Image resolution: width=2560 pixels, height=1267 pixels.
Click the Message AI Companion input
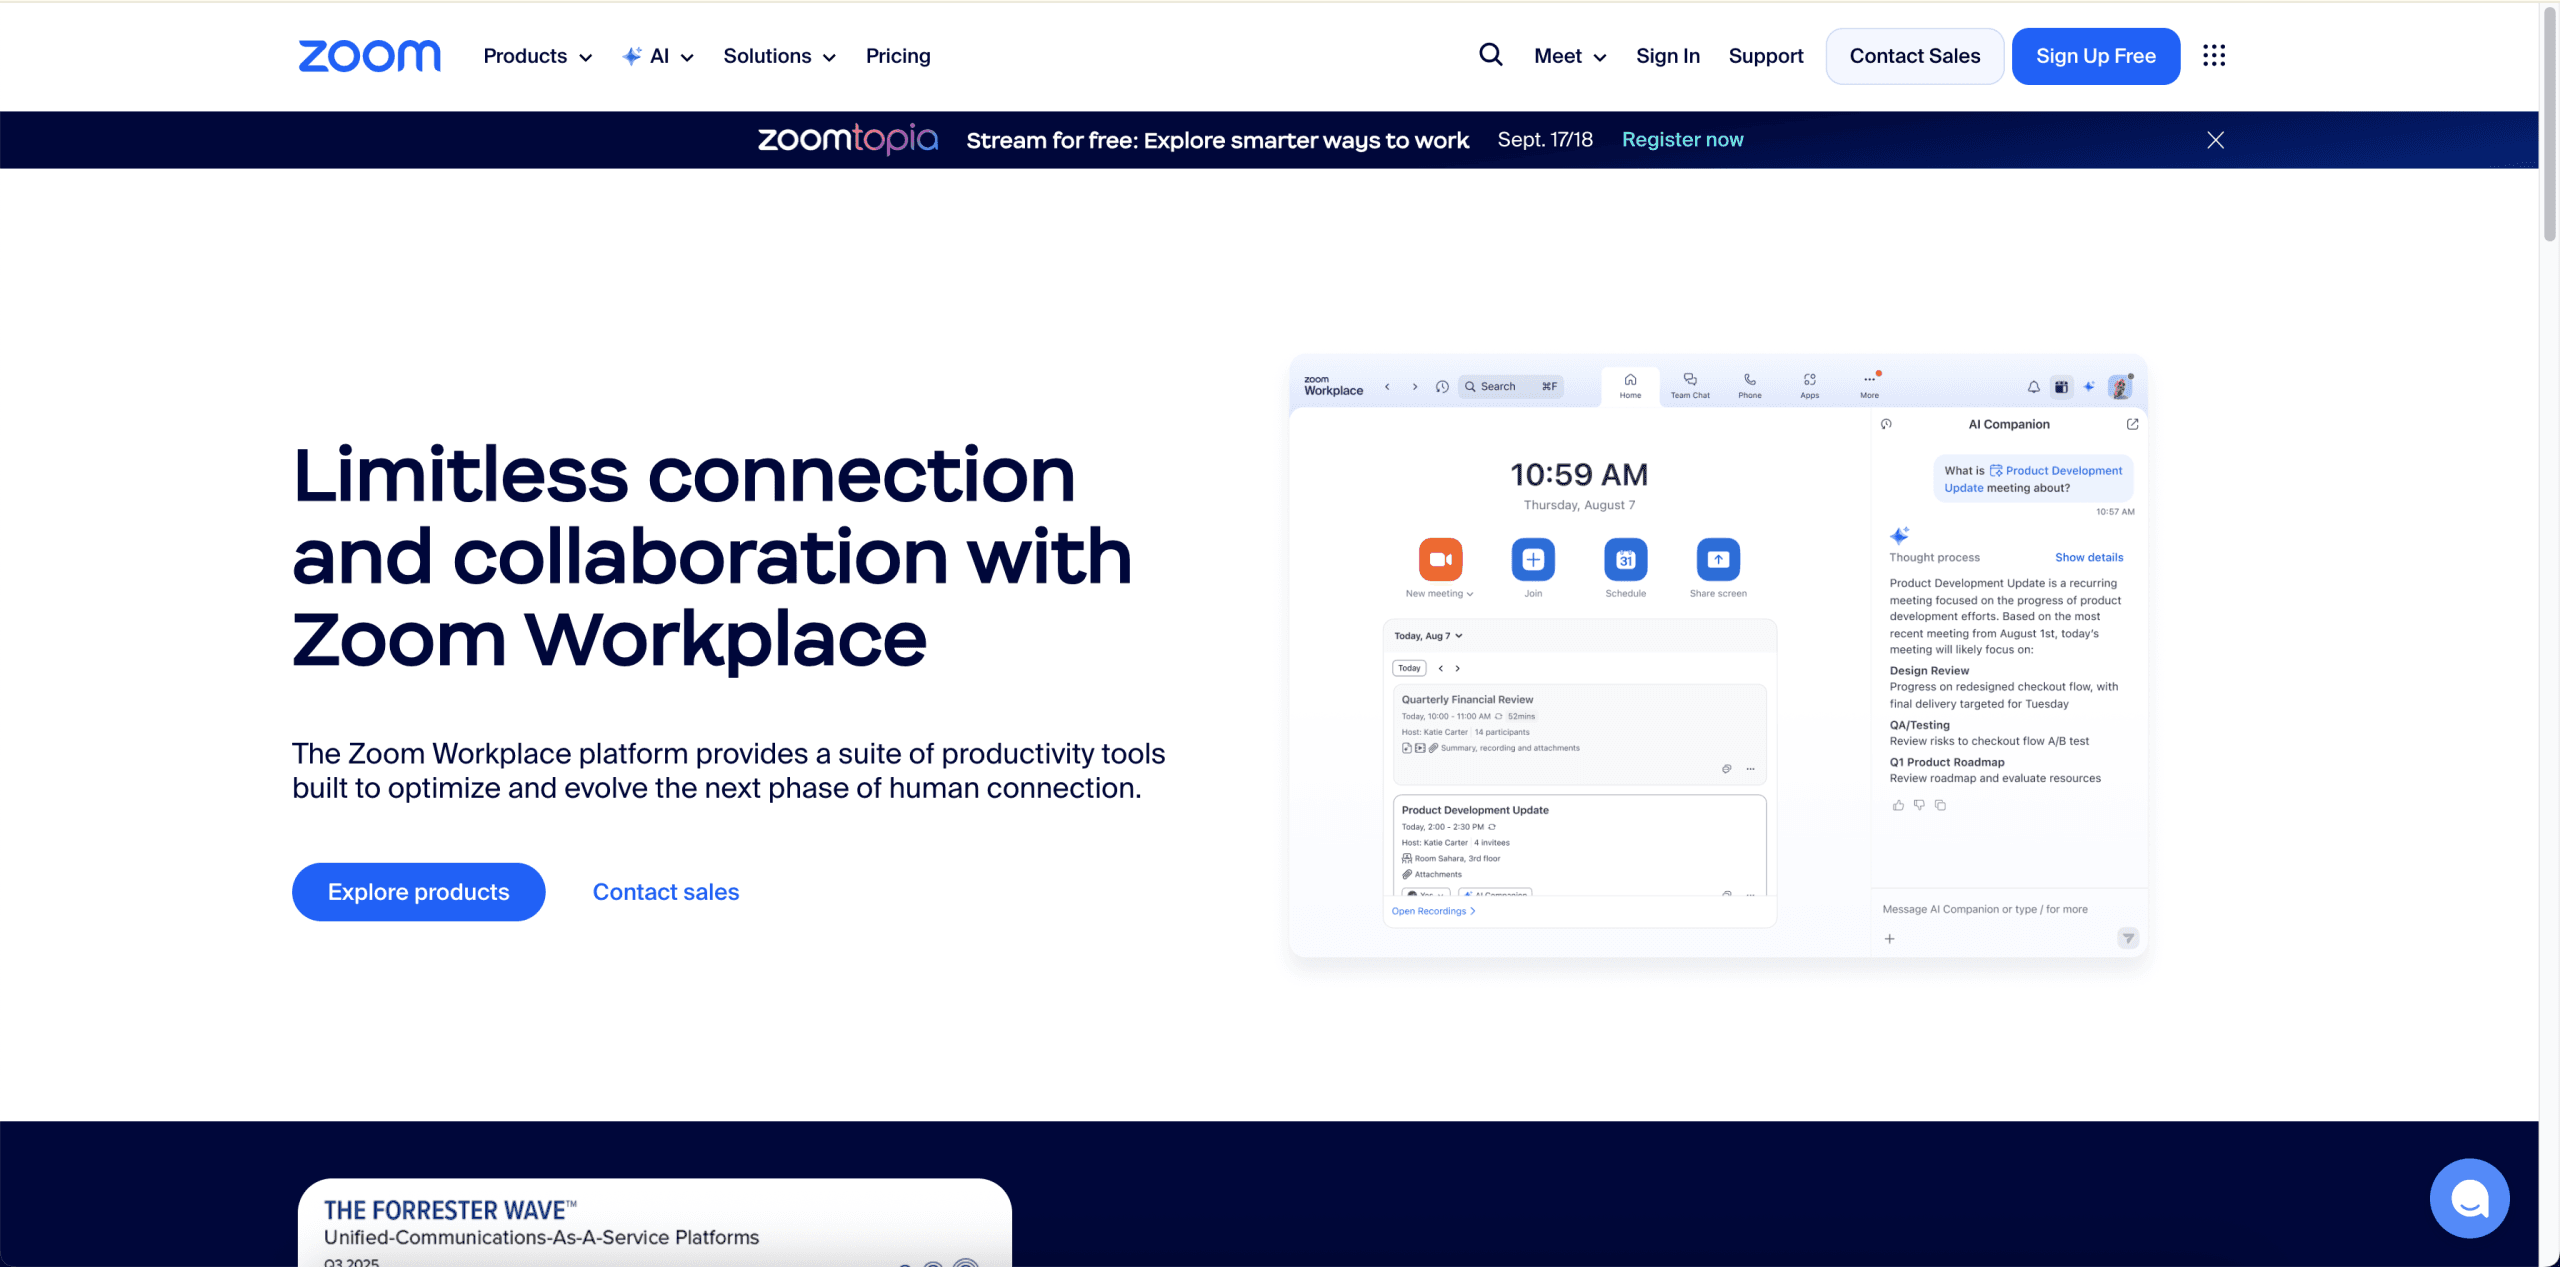[1985, 909]
